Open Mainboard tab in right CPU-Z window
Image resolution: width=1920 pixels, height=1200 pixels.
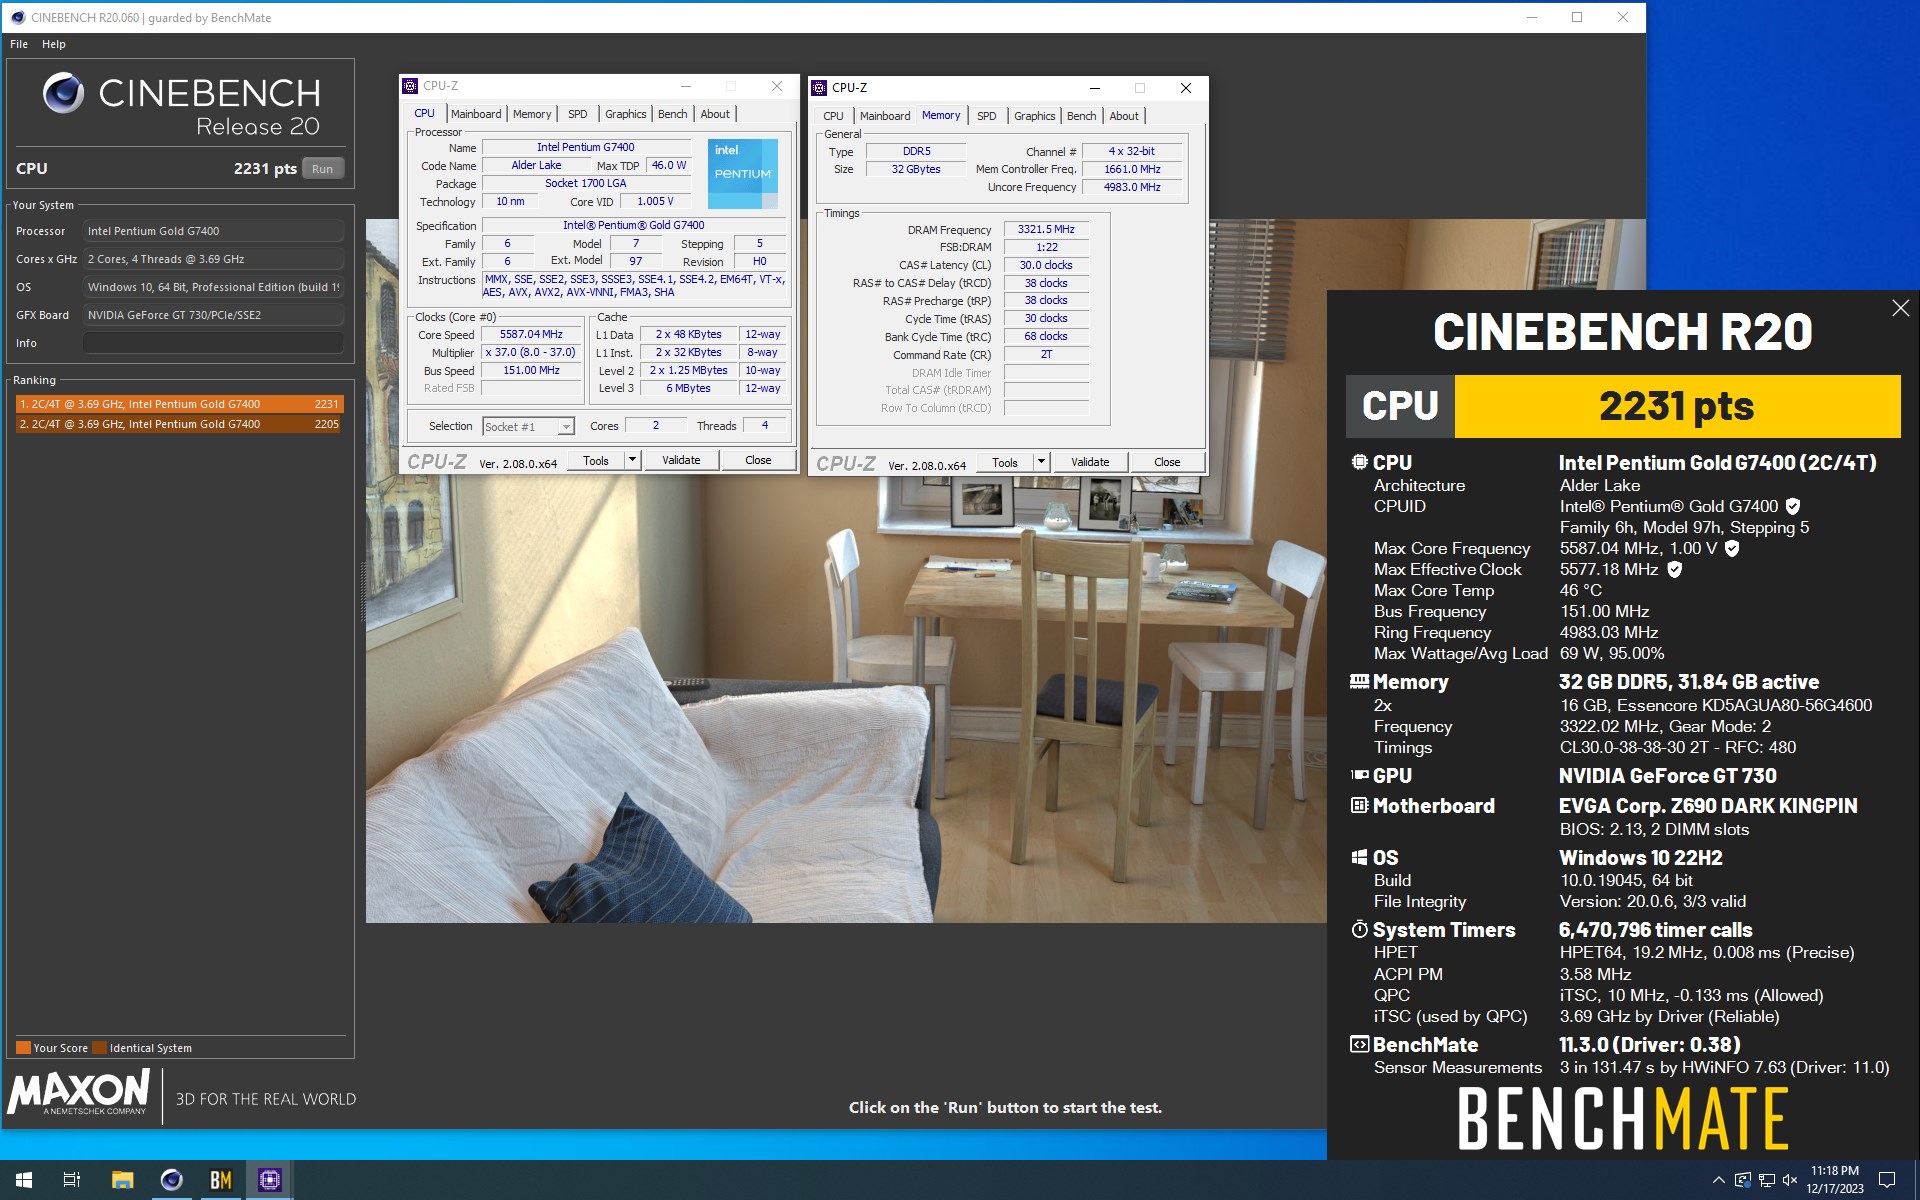(x=885, y=116)
